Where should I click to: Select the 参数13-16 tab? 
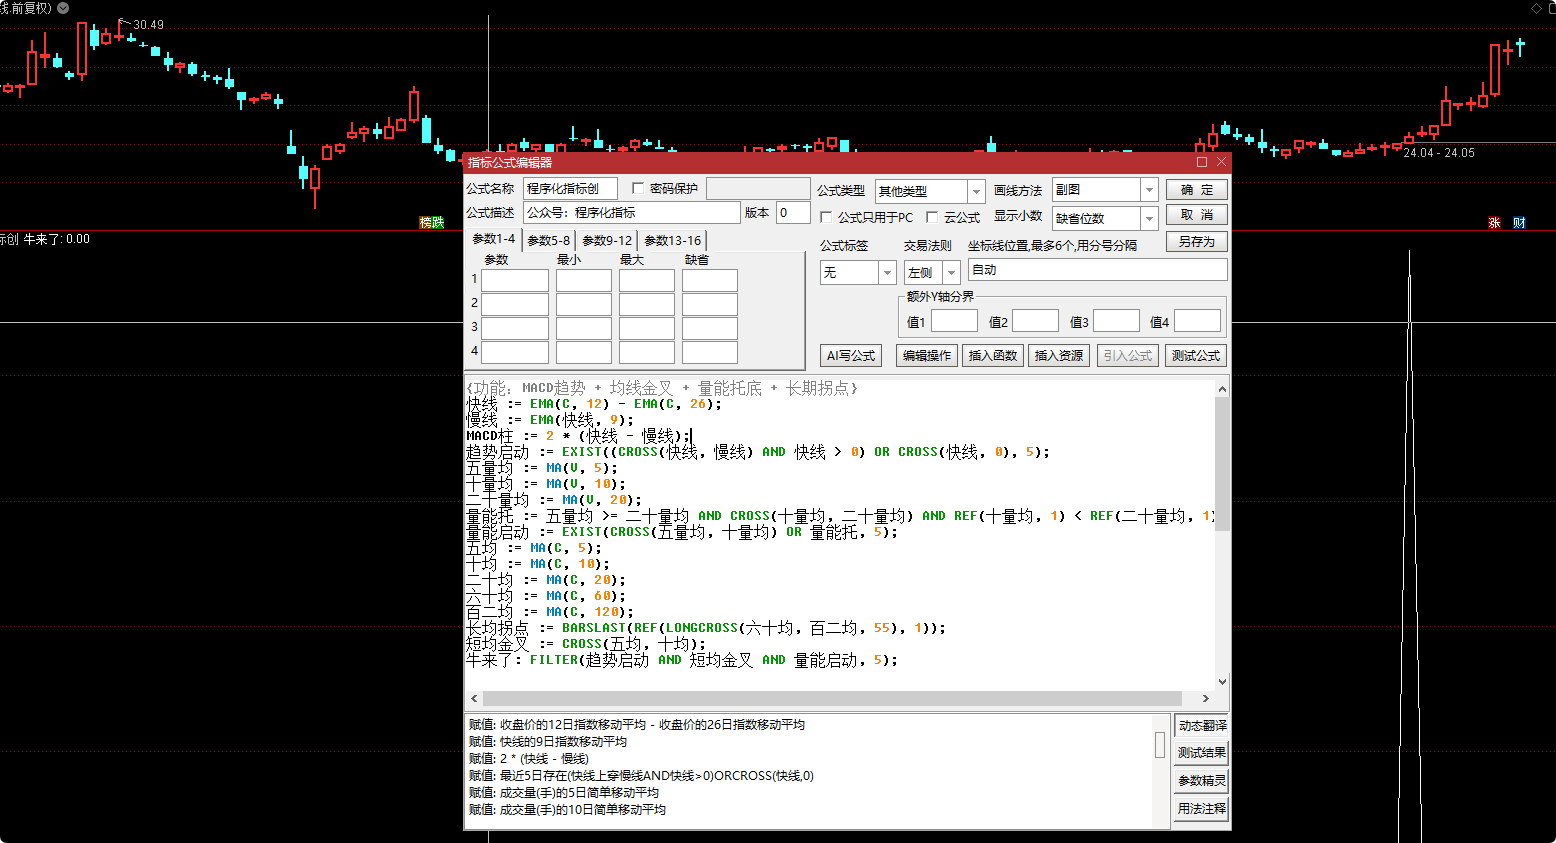tap(672, 241)
